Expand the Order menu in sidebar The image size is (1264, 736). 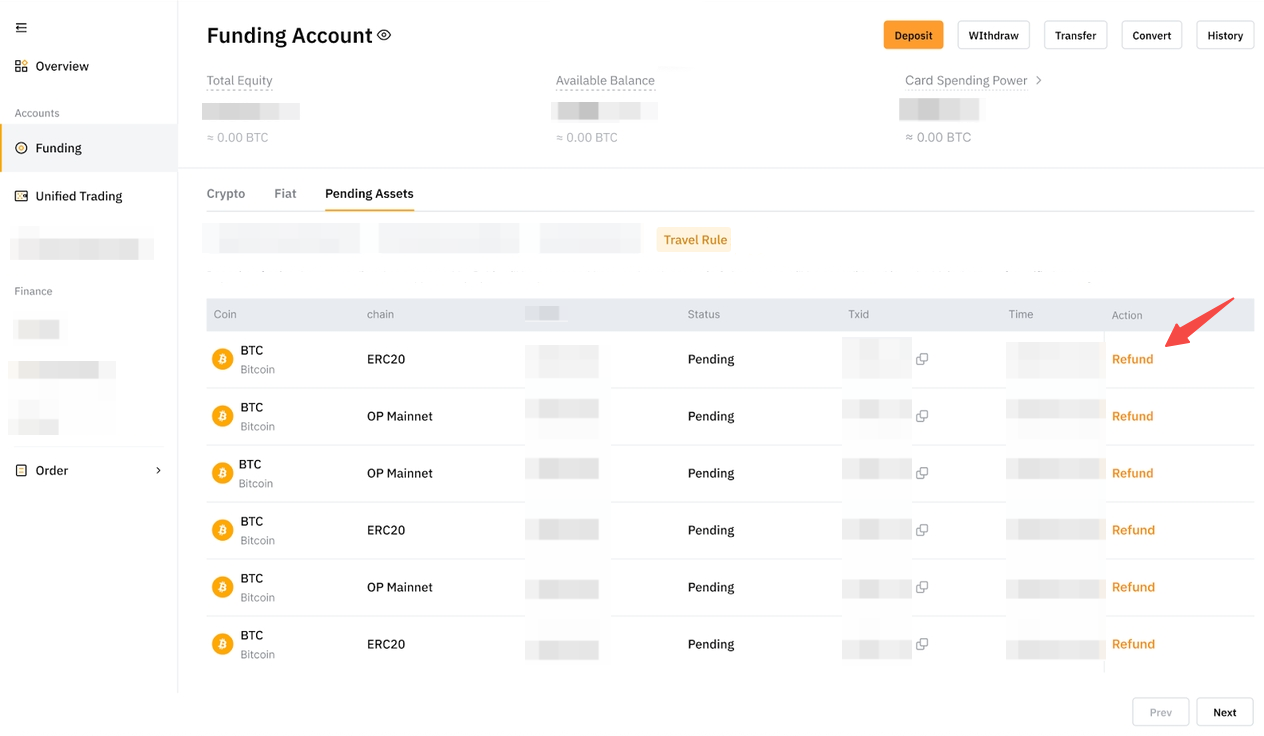[x=158, y=470]
